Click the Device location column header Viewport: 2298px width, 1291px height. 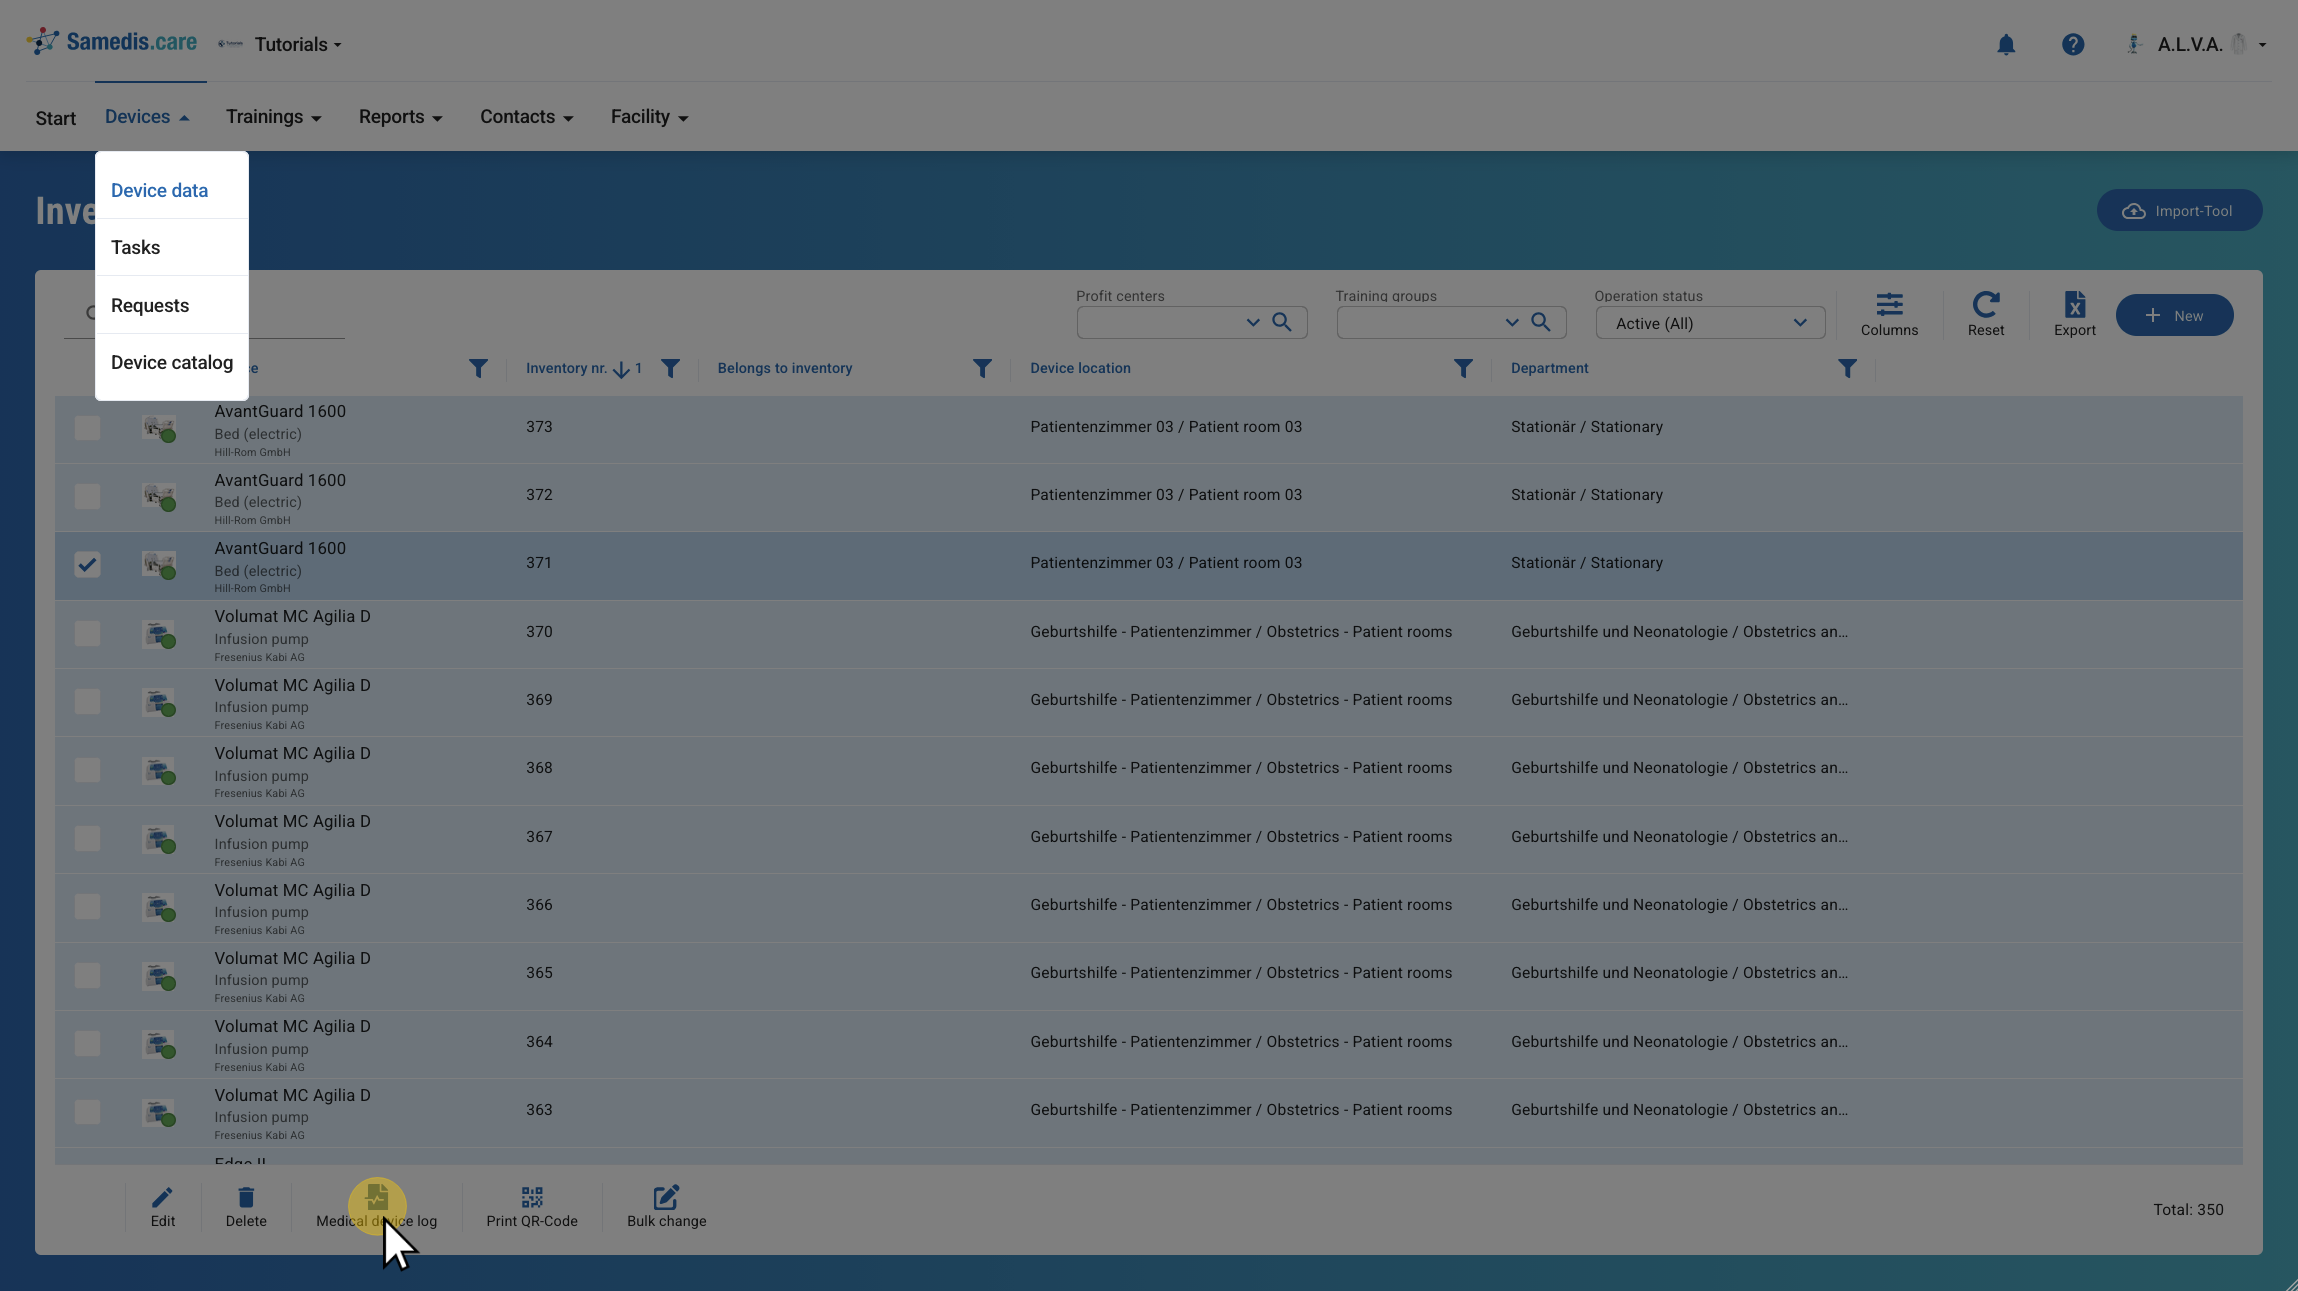(1080, 368)
